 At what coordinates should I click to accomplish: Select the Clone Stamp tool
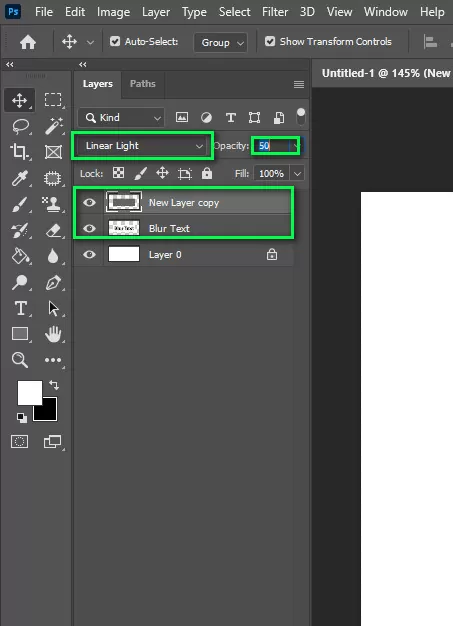click(52, 204)
